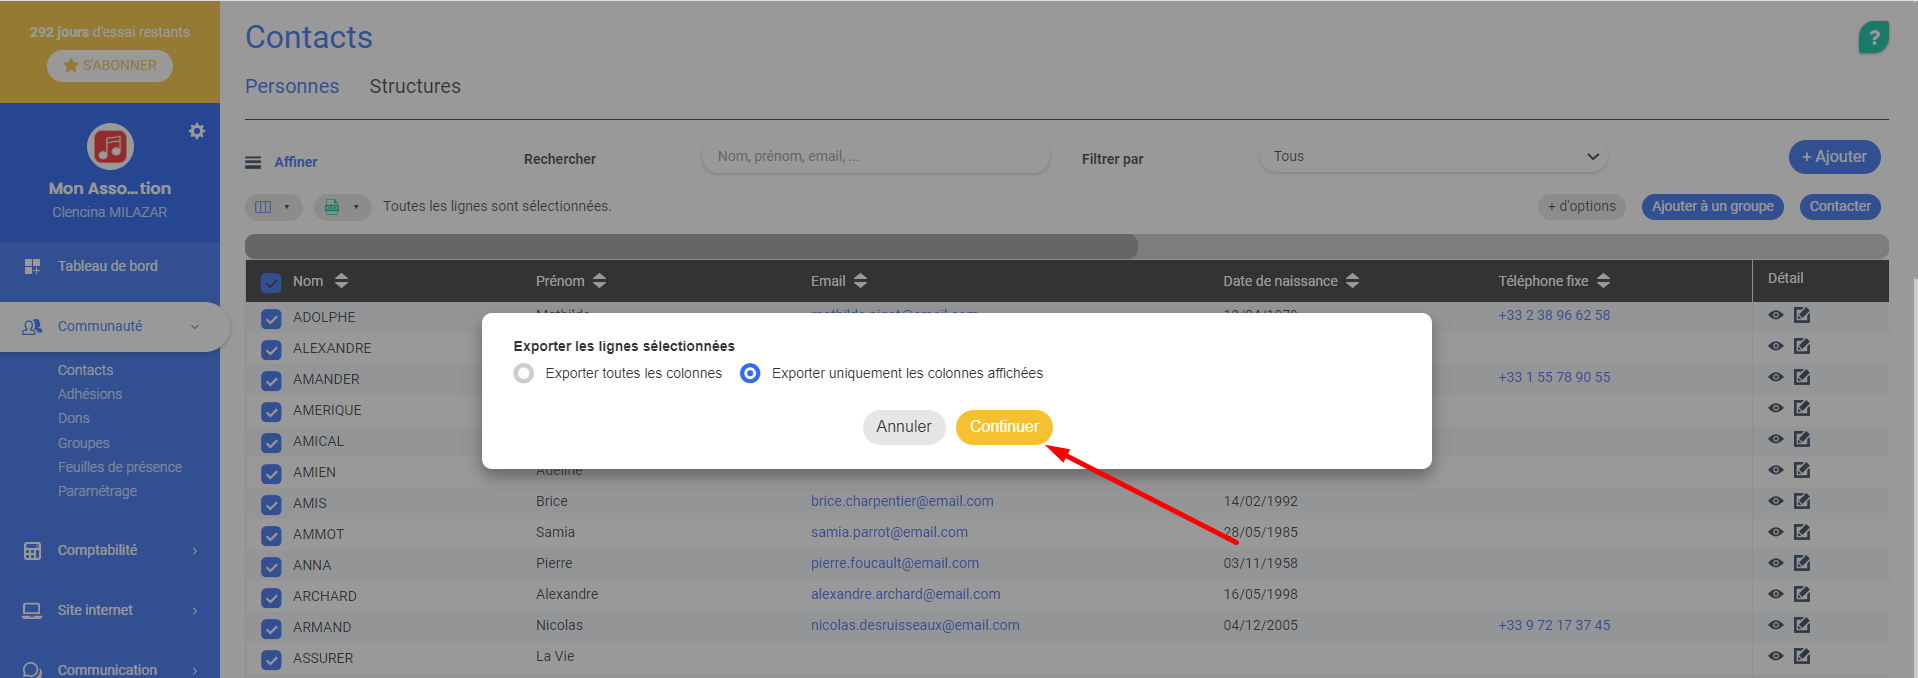Screen dimensions: 1918x678
Task: Click the horizontal table scrollbar
Action: (691, 246)
